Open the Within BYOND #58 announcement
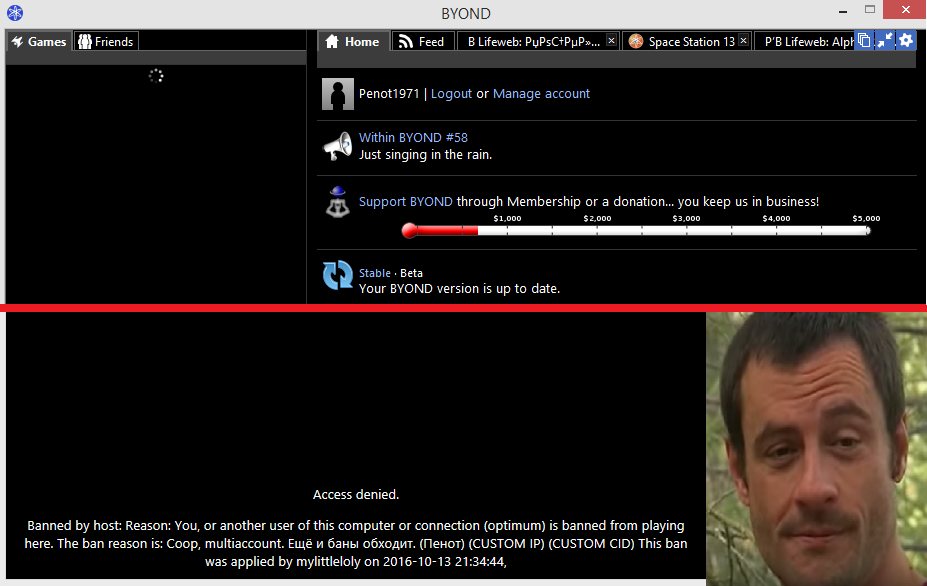 413,137
